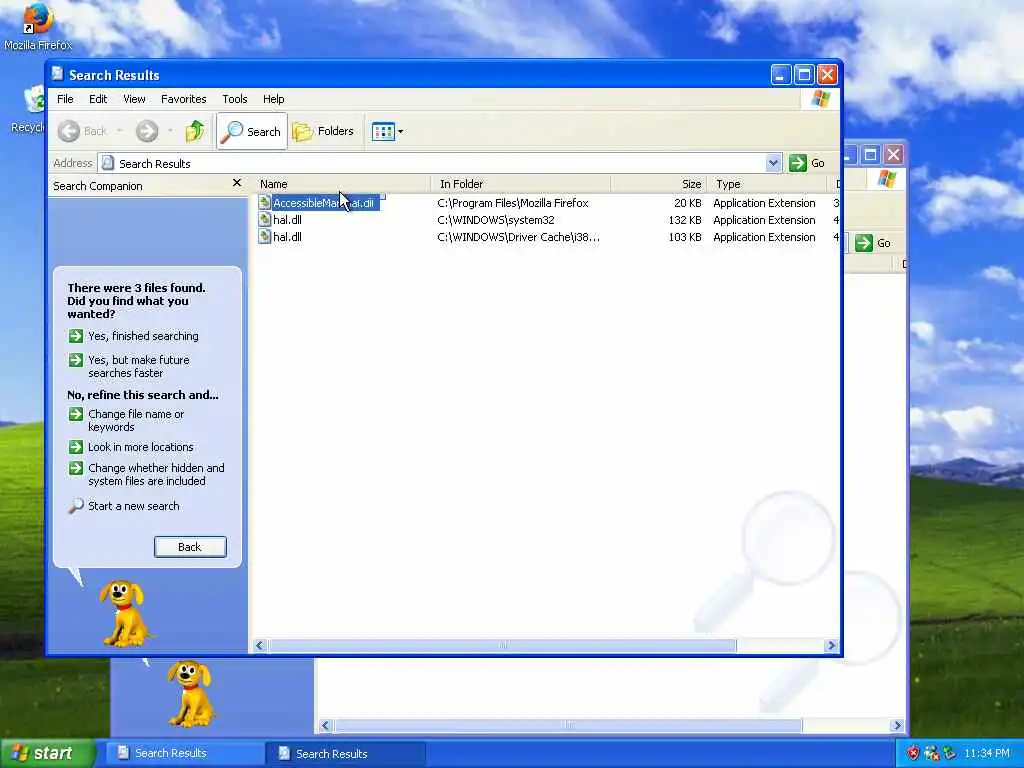Click the Back arrow toolbar icon
The height and width of the screenshot is (768, 1024).
pyautogui.click(x=69, y=131)
